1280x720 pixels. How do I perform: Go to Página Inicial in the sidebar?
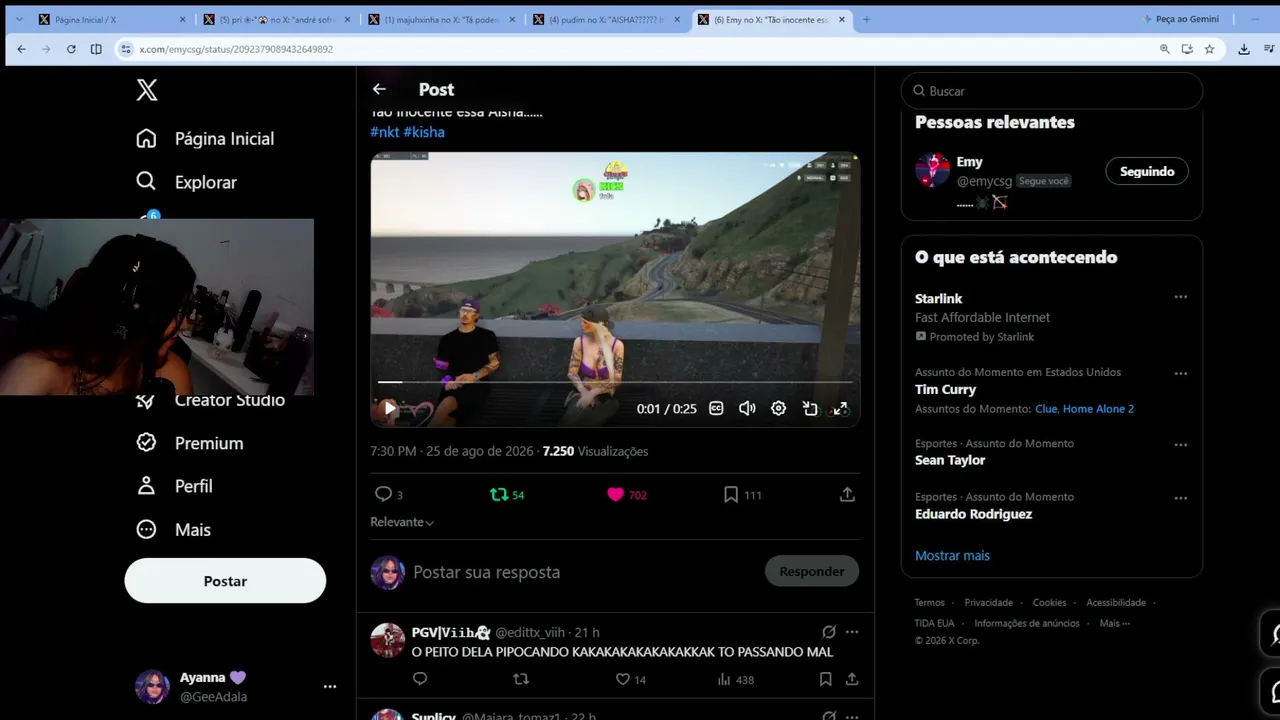click(205, 139)
